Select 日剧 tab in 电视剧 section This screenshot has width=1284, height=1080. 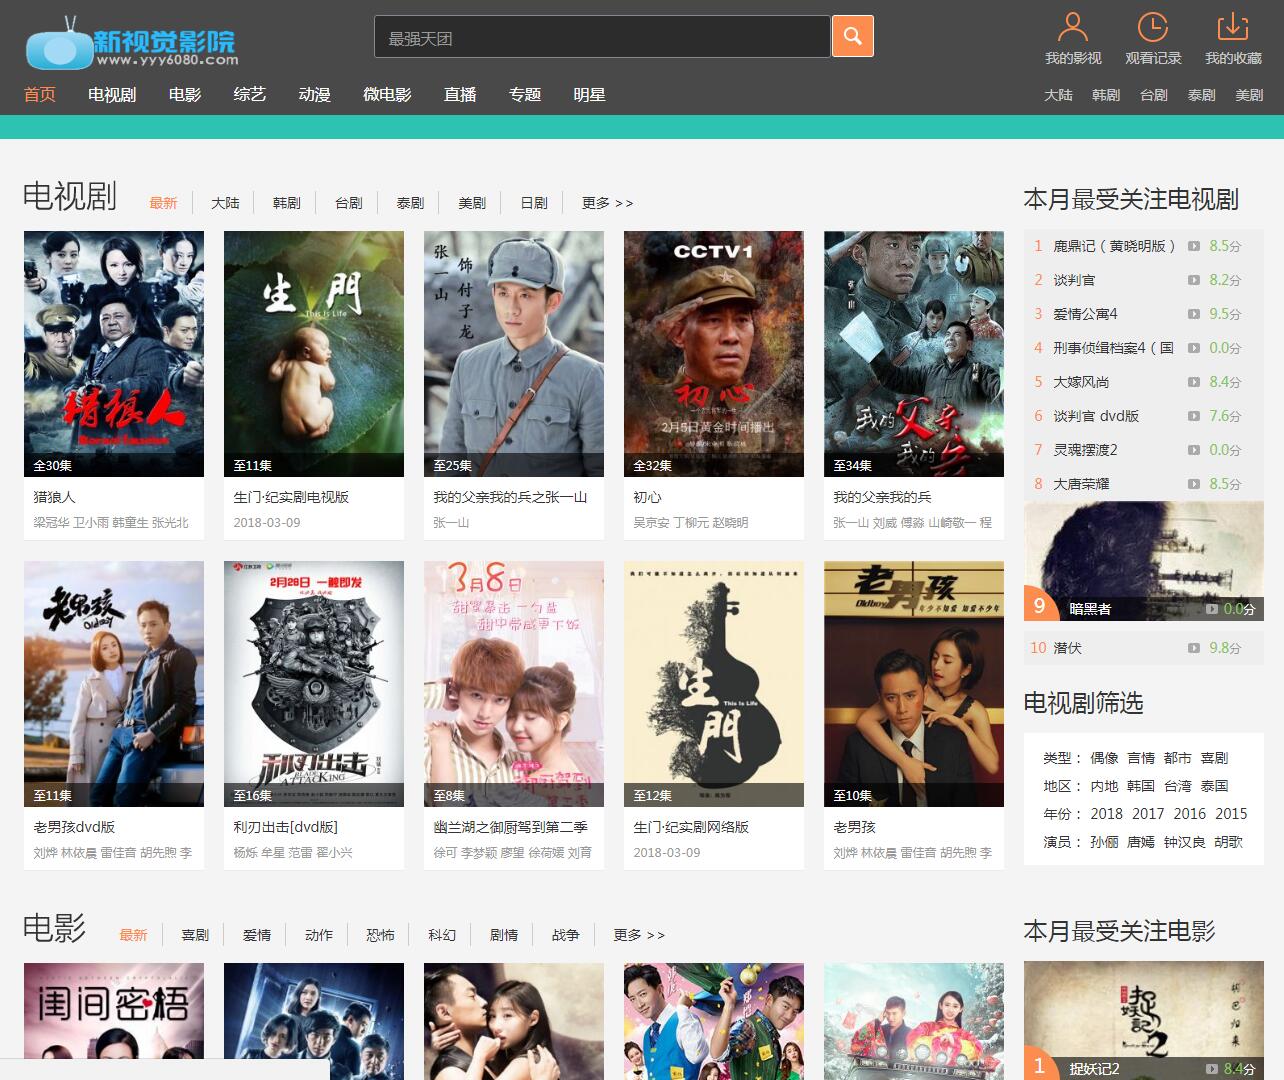coord(534,203)
